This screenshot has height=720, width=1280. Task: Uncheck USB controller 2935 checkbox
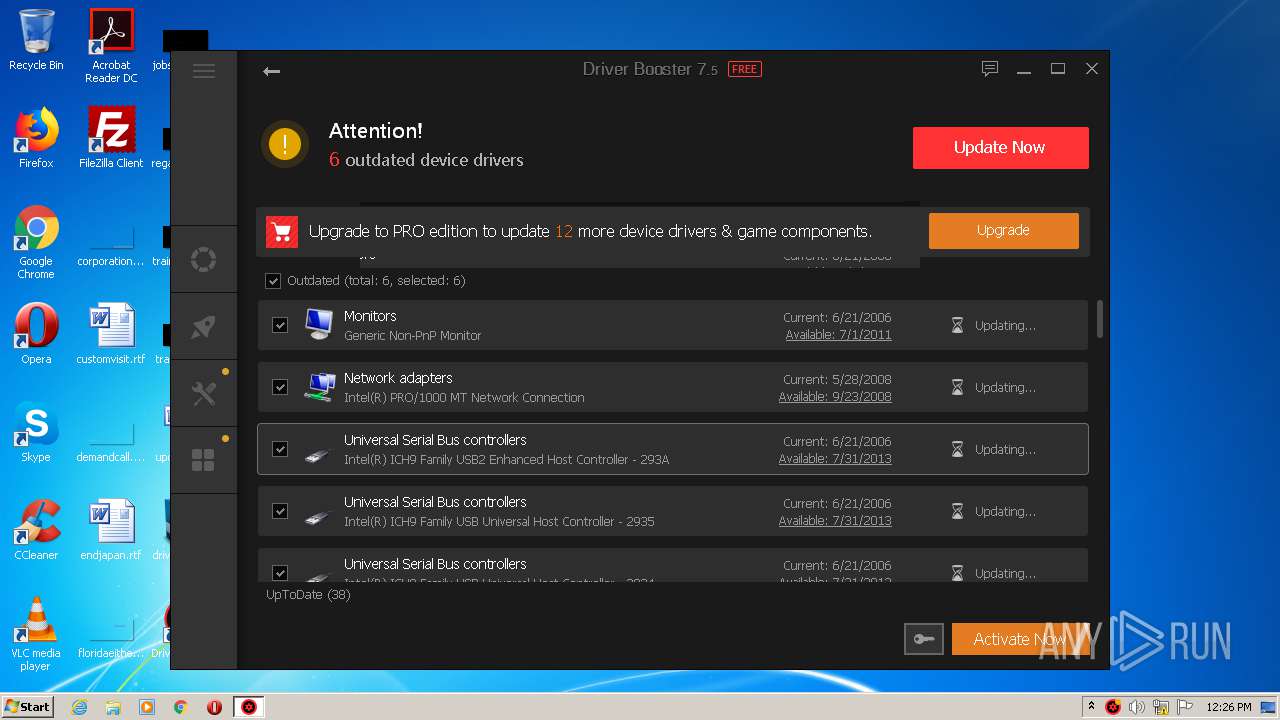[280, 511]
